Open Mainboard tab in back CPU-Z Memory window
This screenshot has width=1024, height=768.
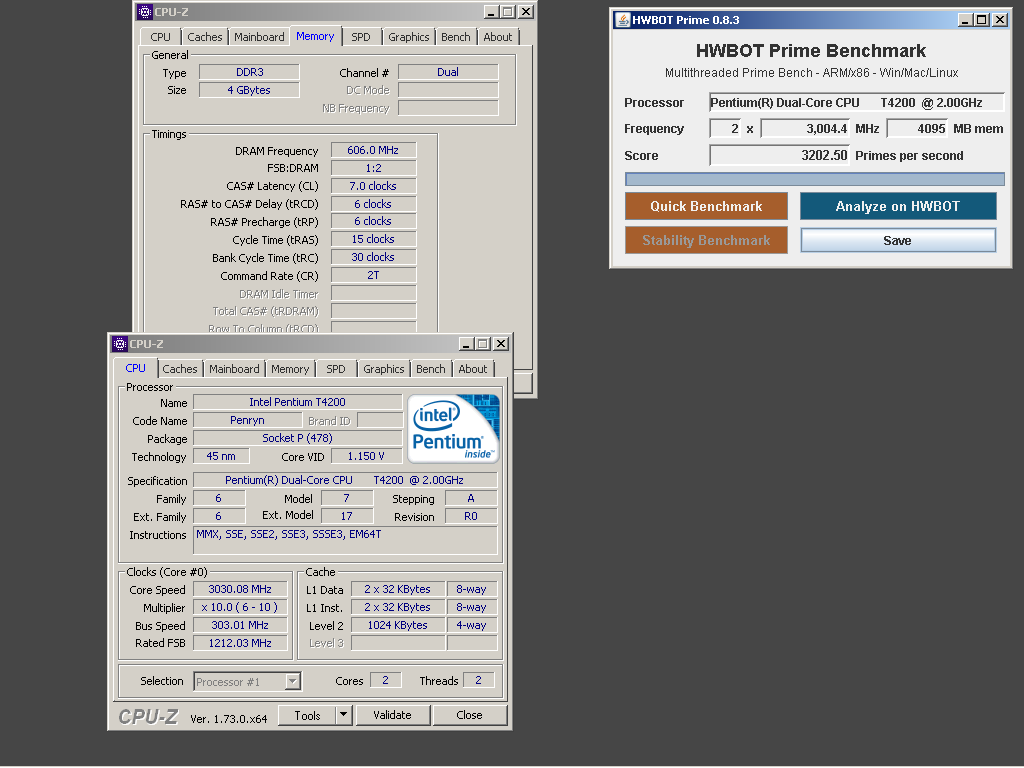pos(259,37)
